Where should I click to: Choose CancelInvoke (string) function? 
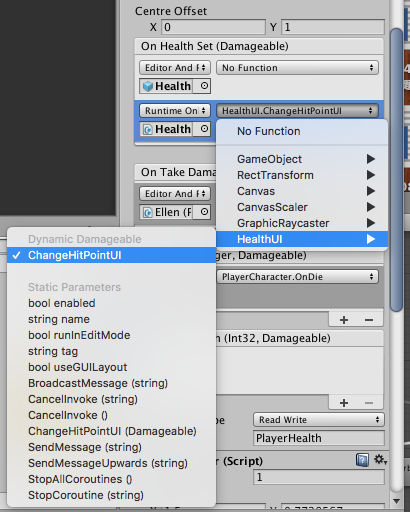[111, 399]
